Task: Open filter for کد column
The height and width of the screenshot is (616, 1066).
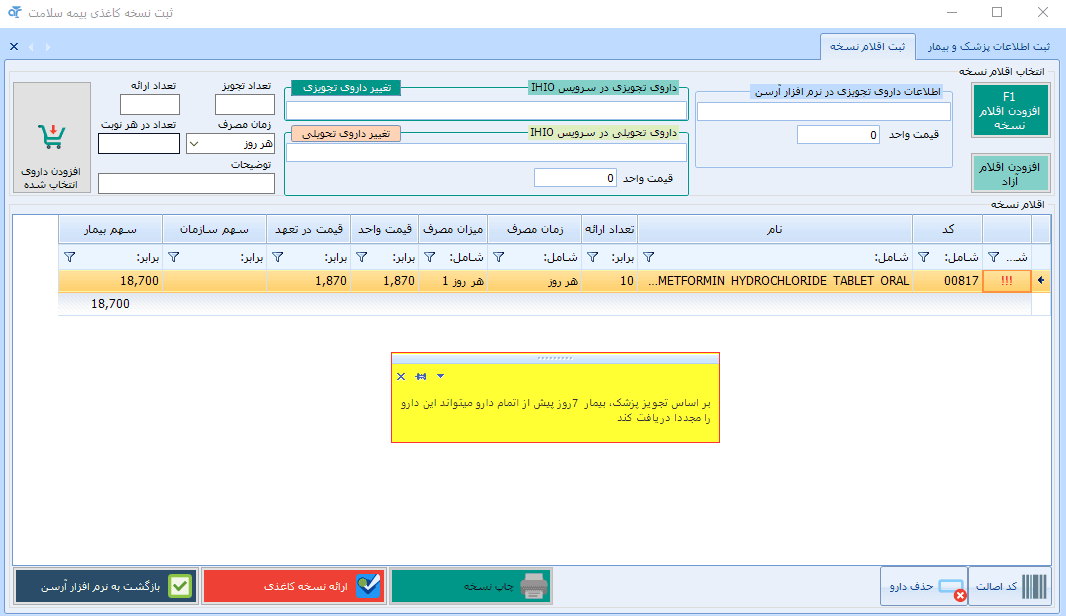Action: [923, 257]
